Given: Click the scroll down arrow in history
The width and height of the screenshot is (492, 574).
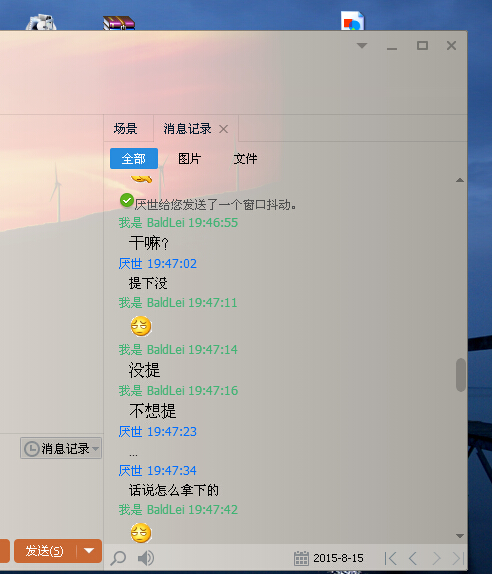Looking at the screenshot, I should click(460, 536).
